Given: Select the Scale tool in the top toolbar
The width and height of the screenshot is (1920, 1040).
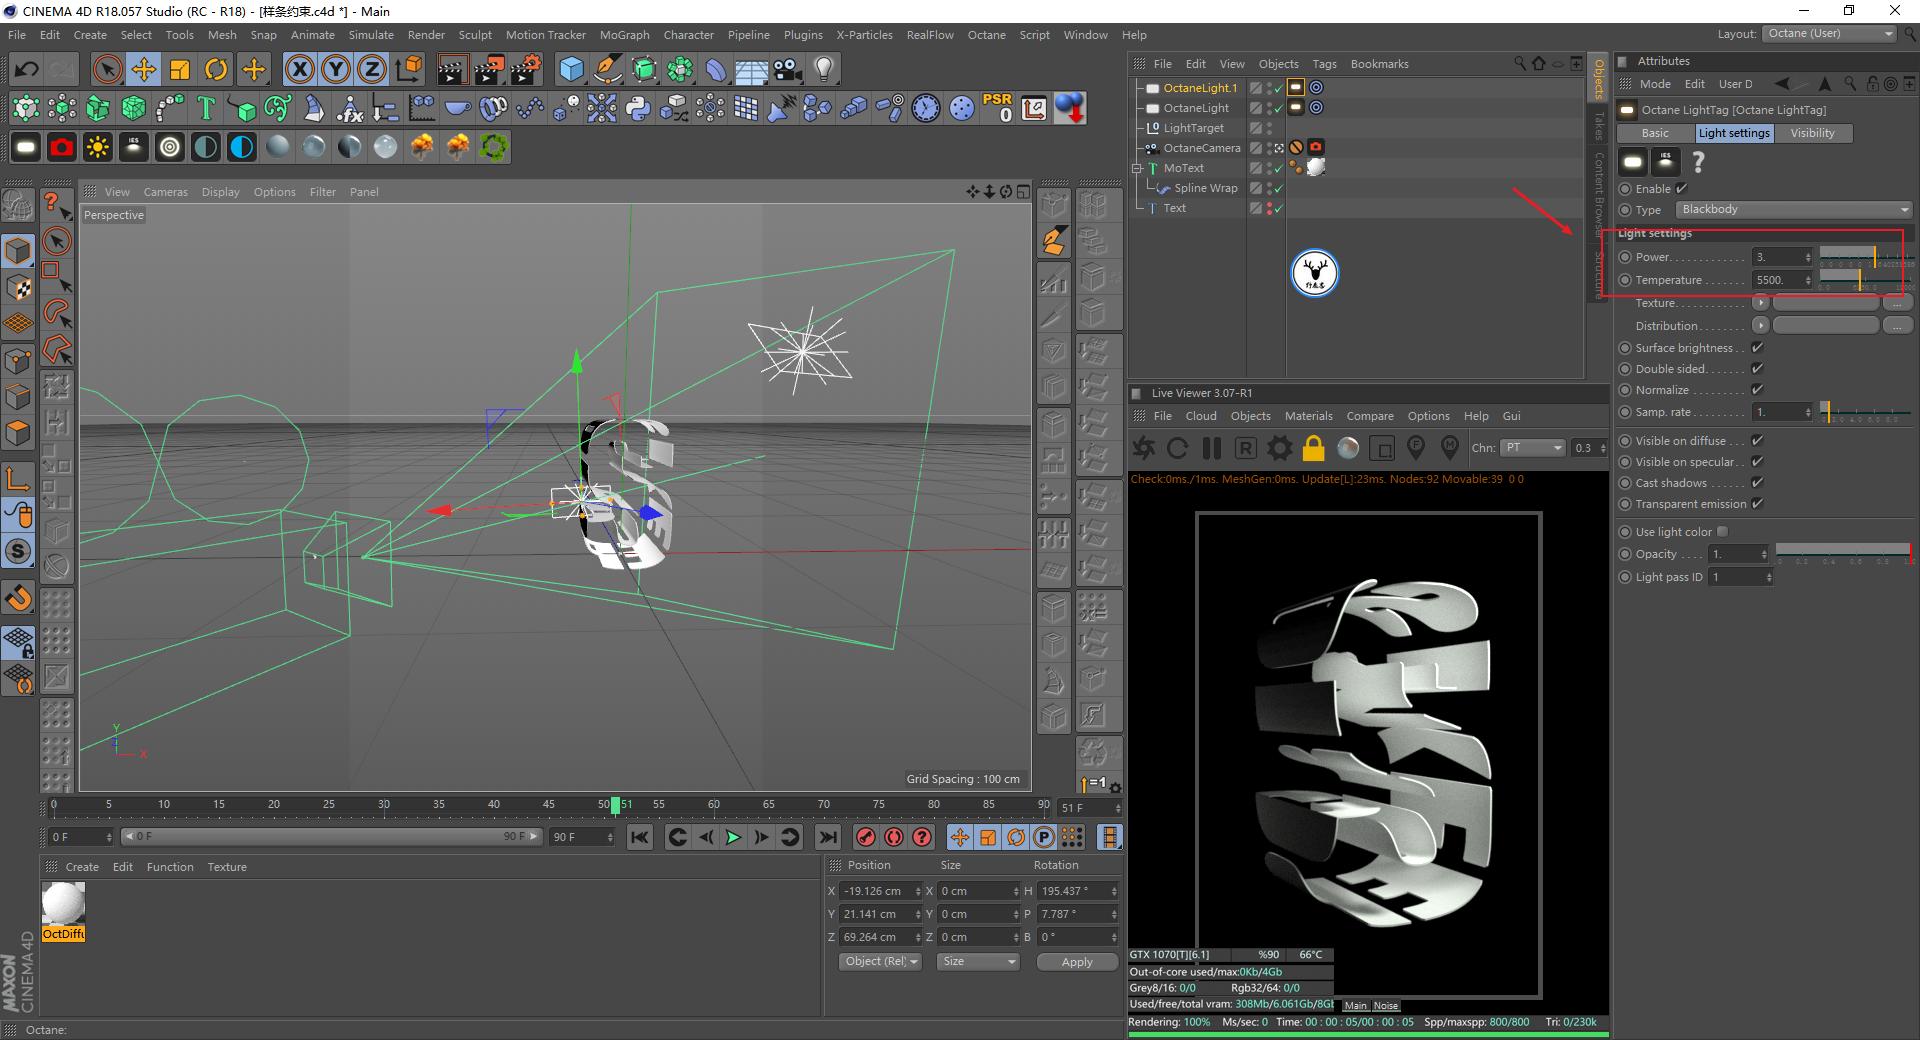Looking at the screenshot, I should (180, 69).
